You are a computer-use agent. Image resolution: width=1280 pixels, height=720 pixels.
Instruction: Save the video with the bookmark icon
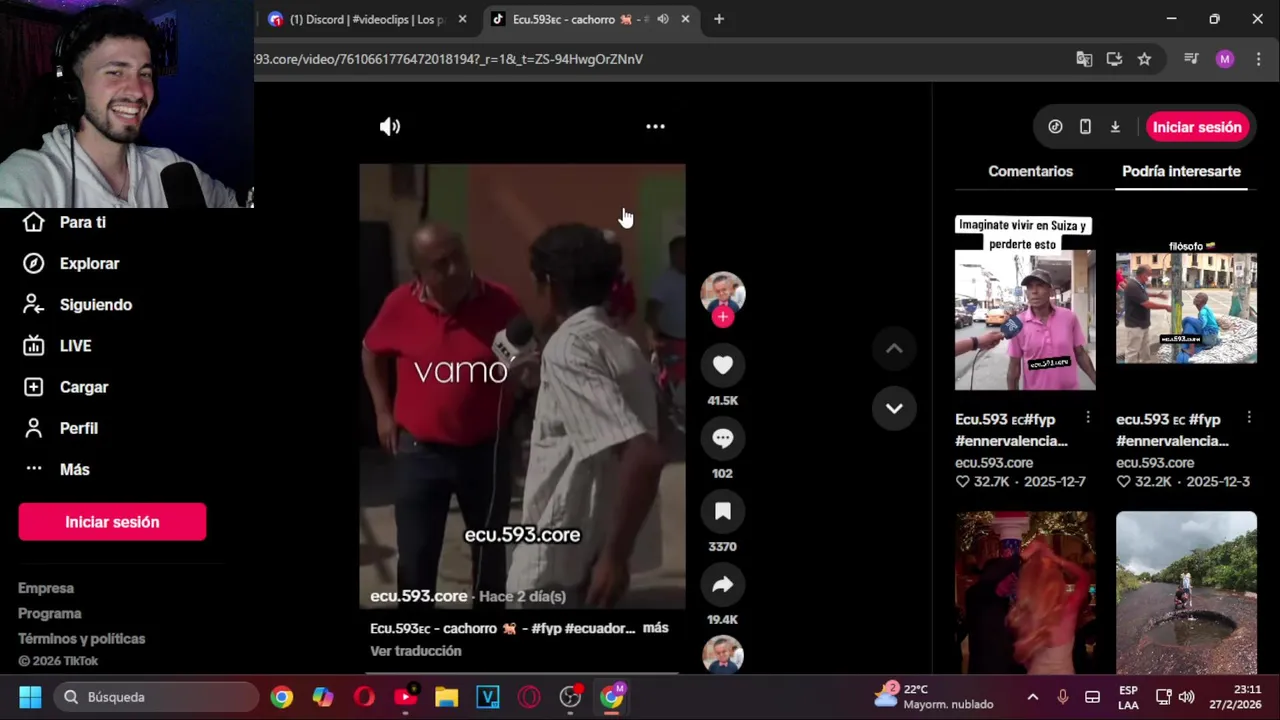[722, 512]
